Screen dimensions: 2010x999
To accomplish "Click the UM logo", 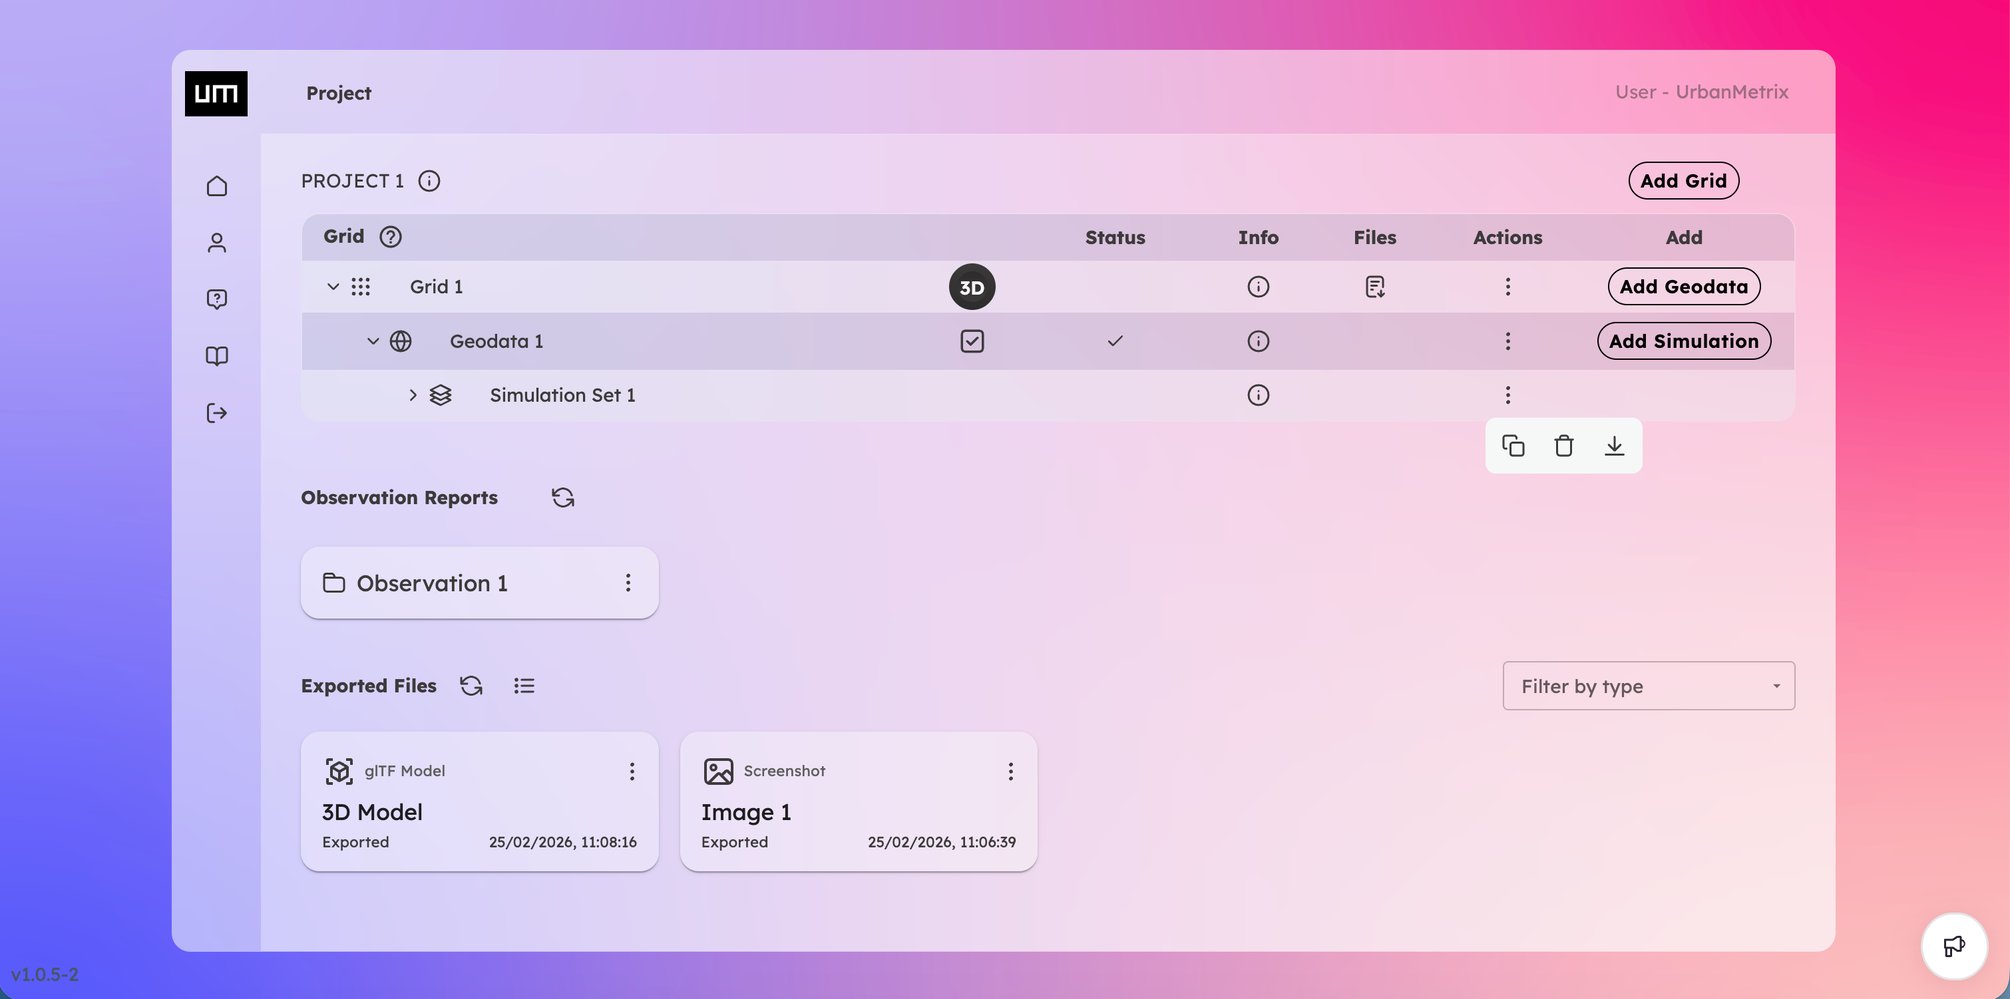I will coord(216,94).
